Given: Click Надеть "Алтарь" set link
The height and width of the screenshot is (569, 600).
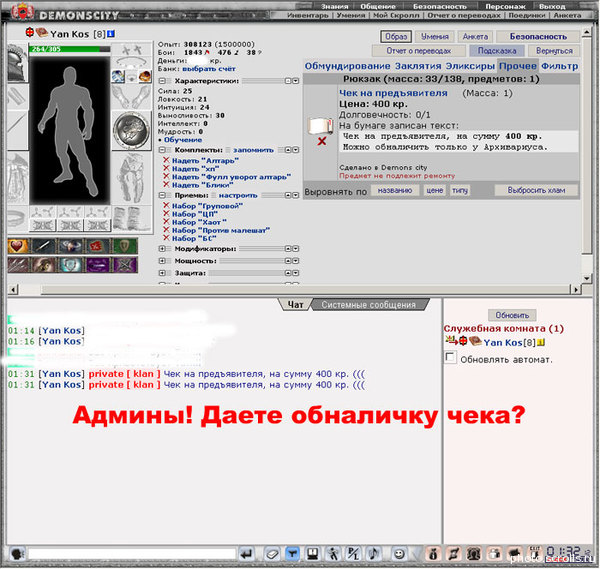Looking at the screenshot, I should point(205,161).
